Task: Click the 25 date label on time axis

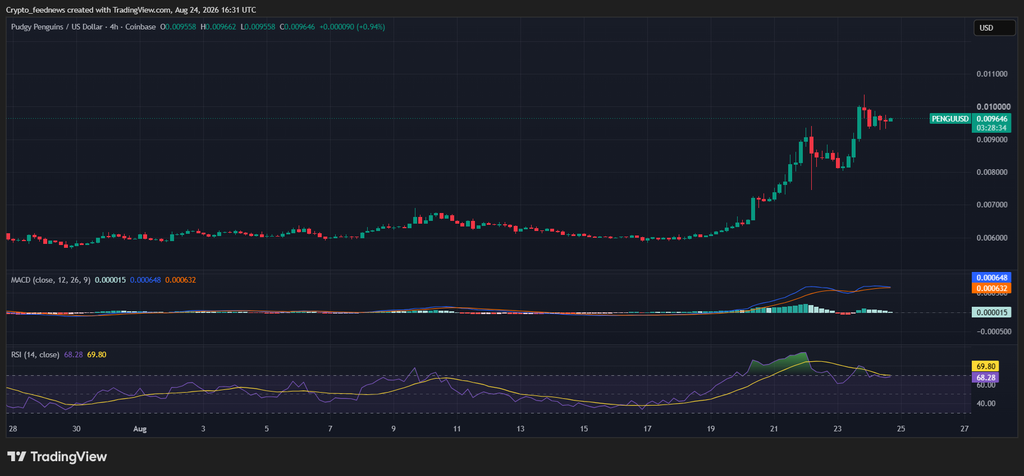Action: (x=901, y=429)
